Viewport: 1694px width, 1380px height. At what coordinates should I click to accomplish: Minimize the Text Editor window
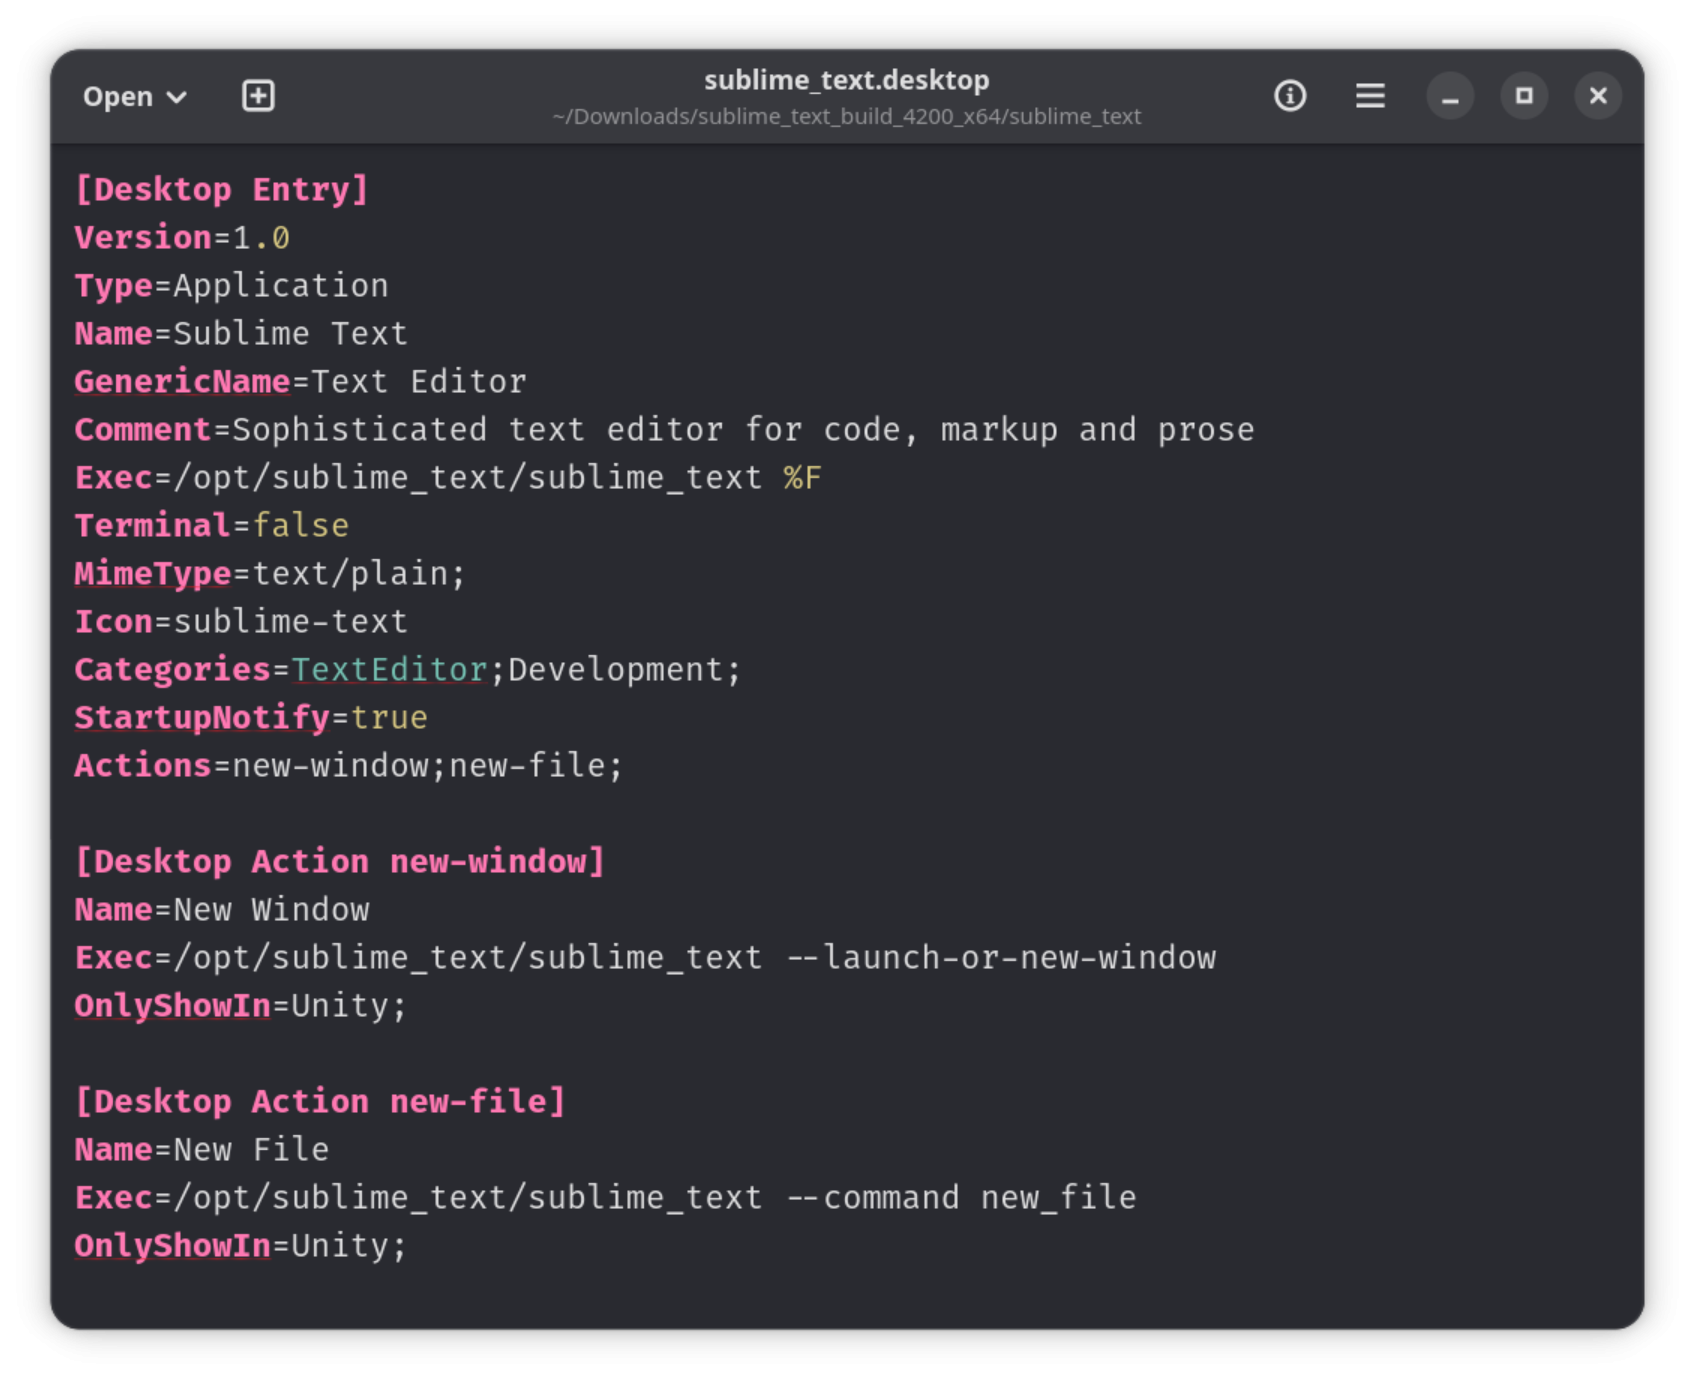[x=1451, y=96]
